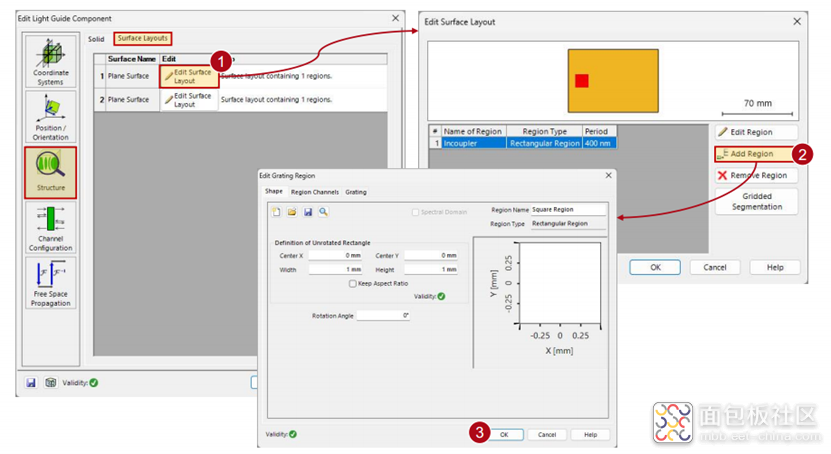
Task: Click the 400 nm period cell
Action: 599,143
